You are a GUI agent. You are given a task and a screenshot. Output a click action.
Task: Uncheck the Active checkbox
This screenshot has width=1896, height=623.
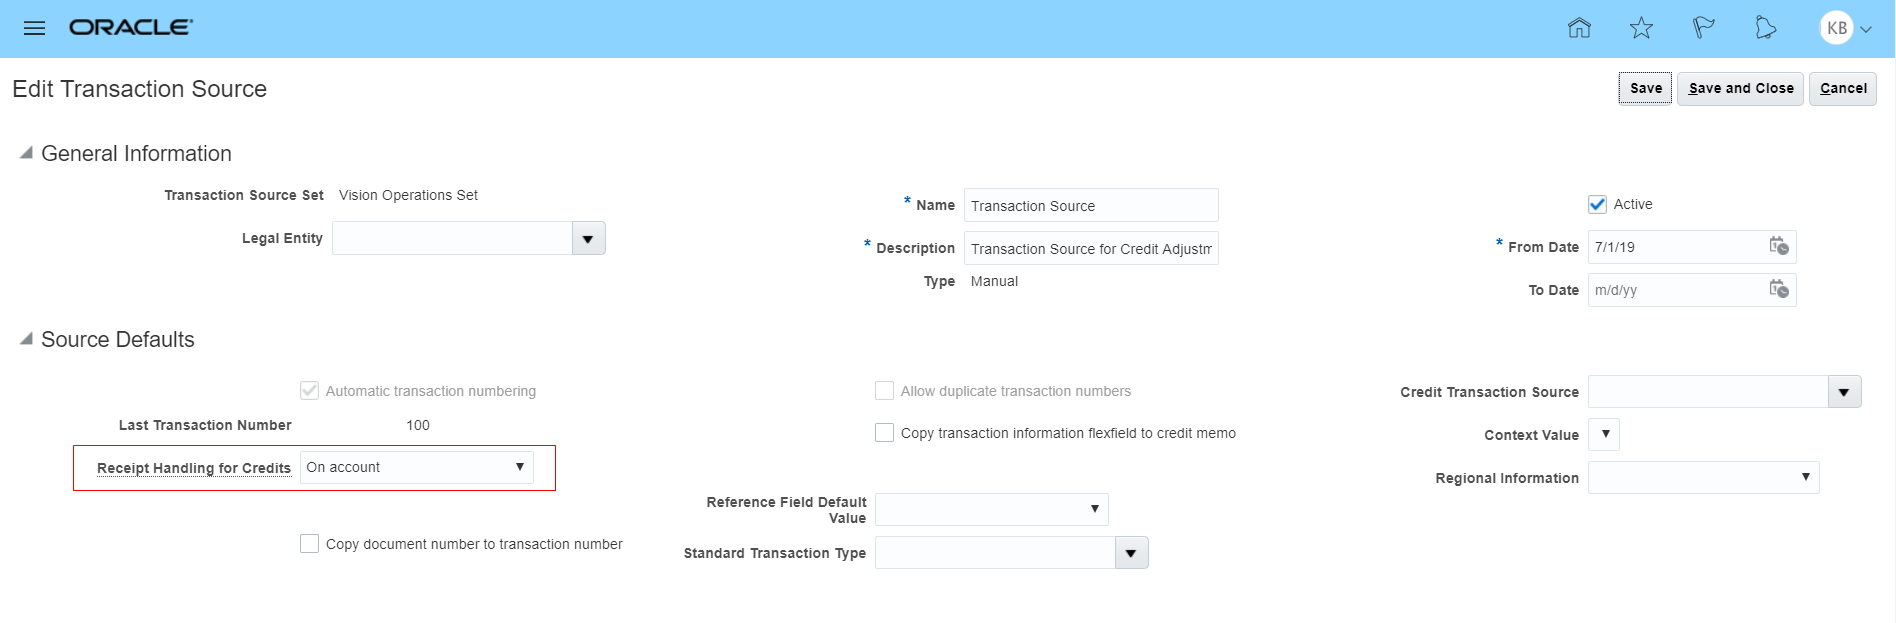(1597, 204)
